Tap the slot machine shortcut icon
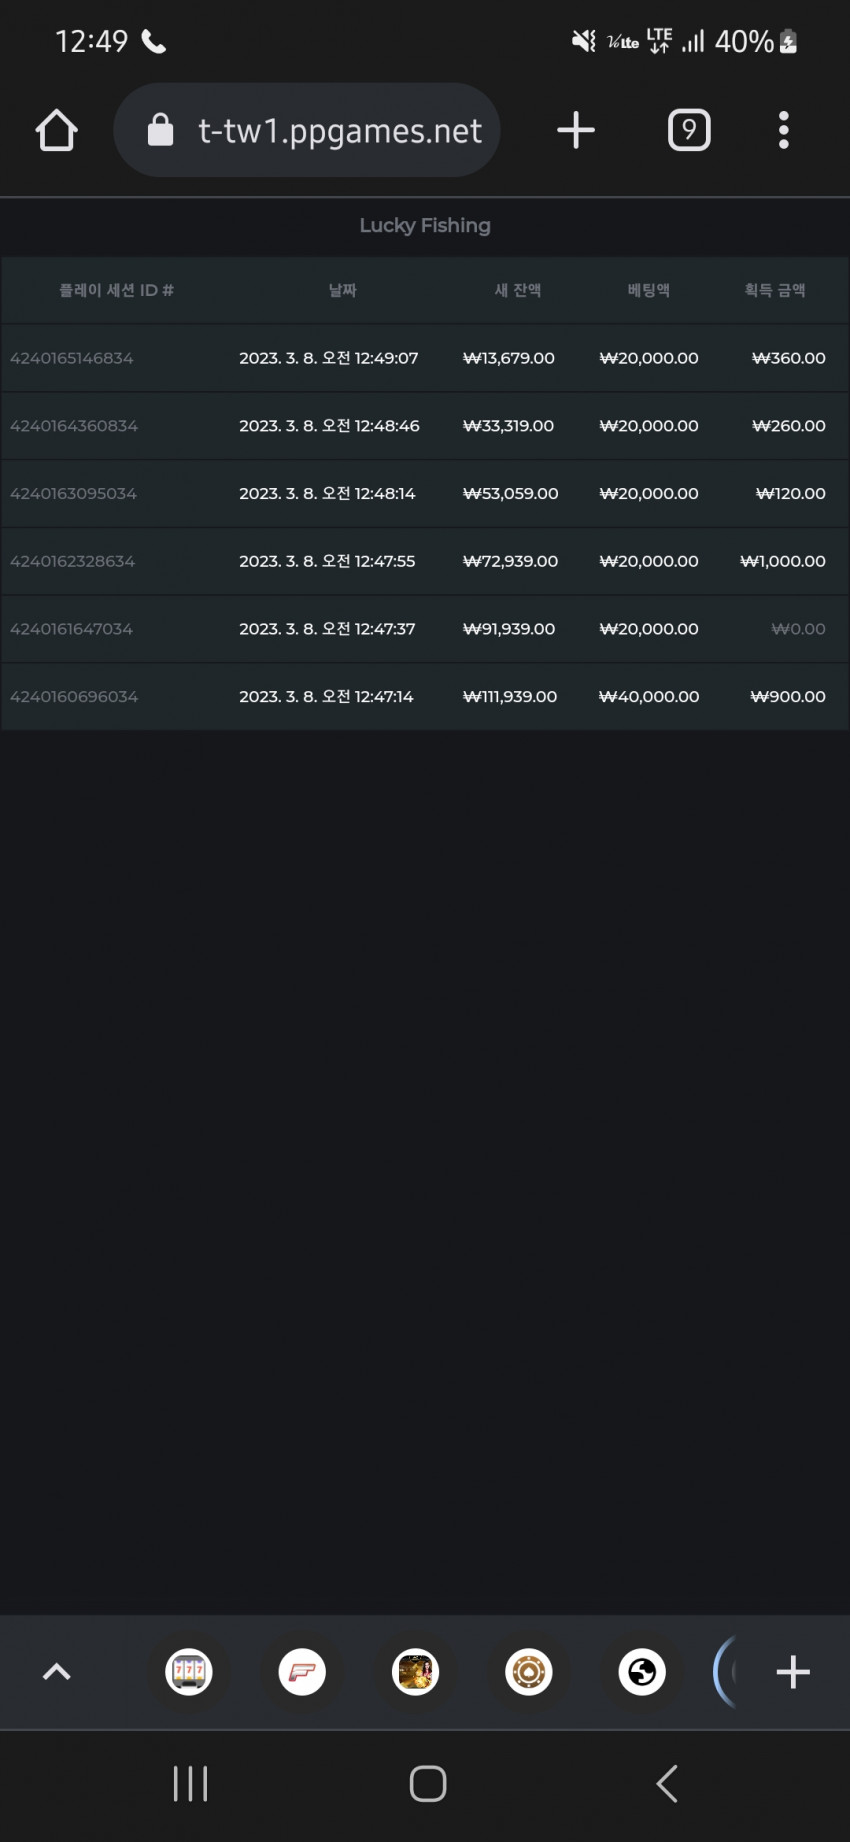850x1842 pixels. point(189,1672)
